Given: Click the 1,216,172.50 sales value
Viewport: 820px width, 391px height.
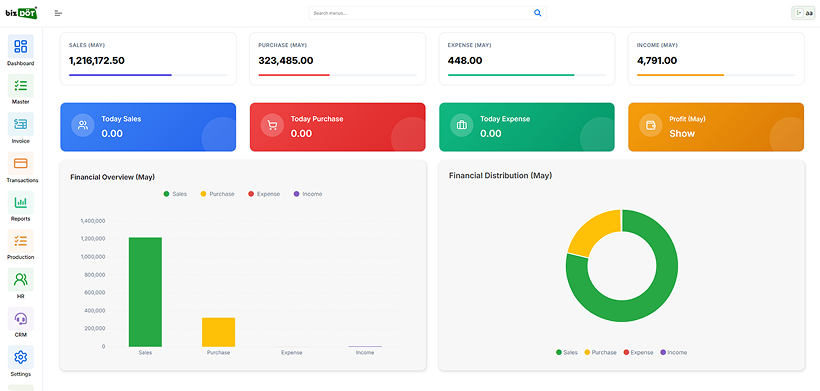Looking at the screenshot, I should pyautogui.click(x=97, y=61).
